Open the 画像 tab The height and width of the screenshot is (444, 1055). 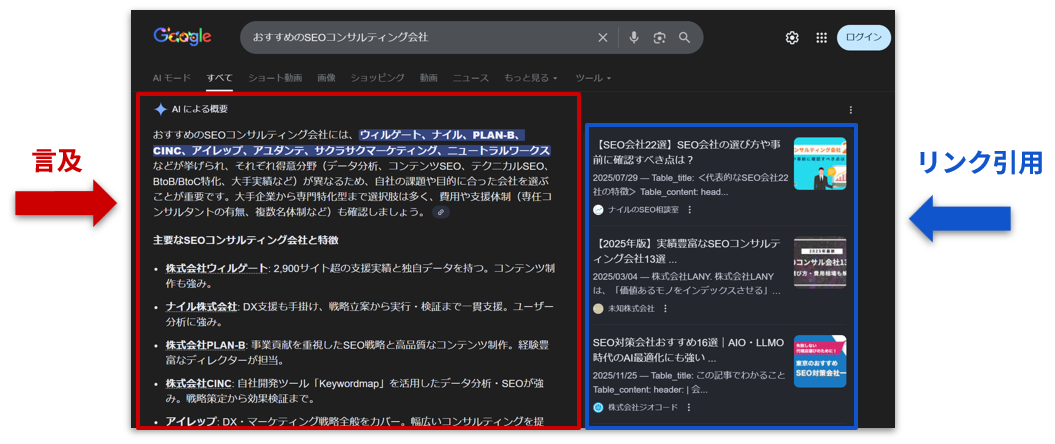tap(326, 78)
